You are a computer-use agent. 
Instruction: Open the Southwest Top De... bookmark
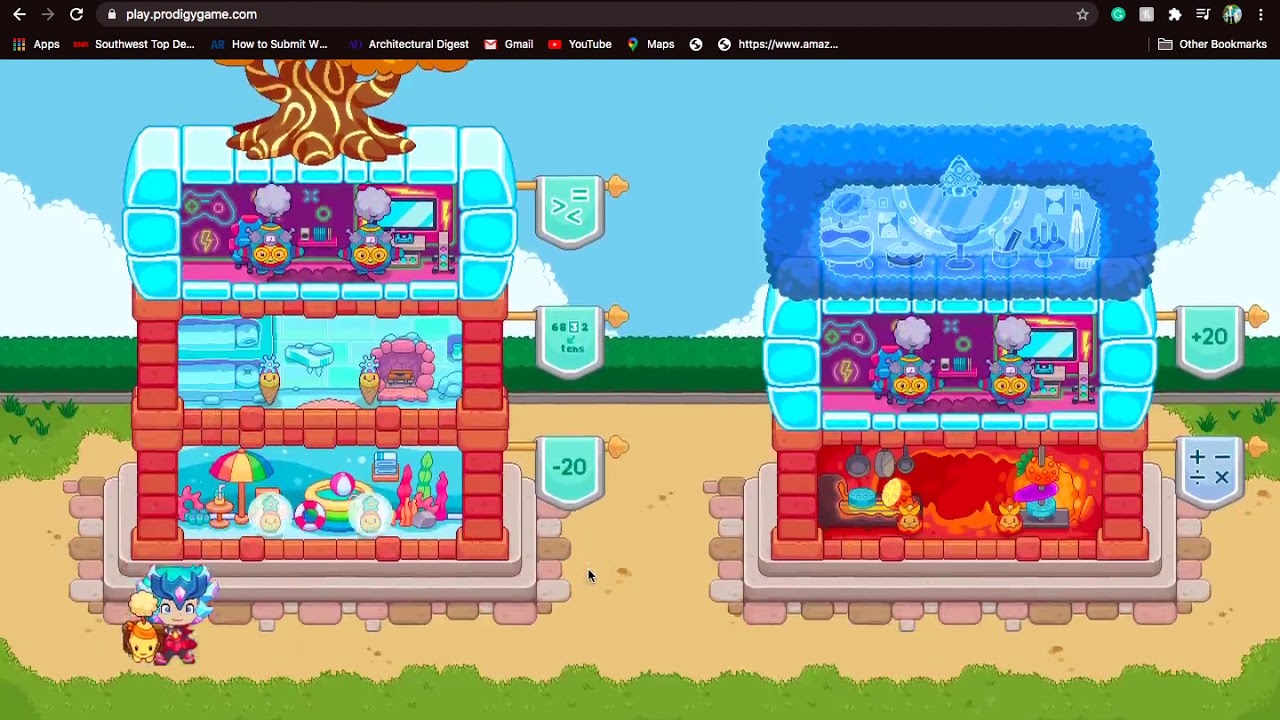click(x=133, y=44)
